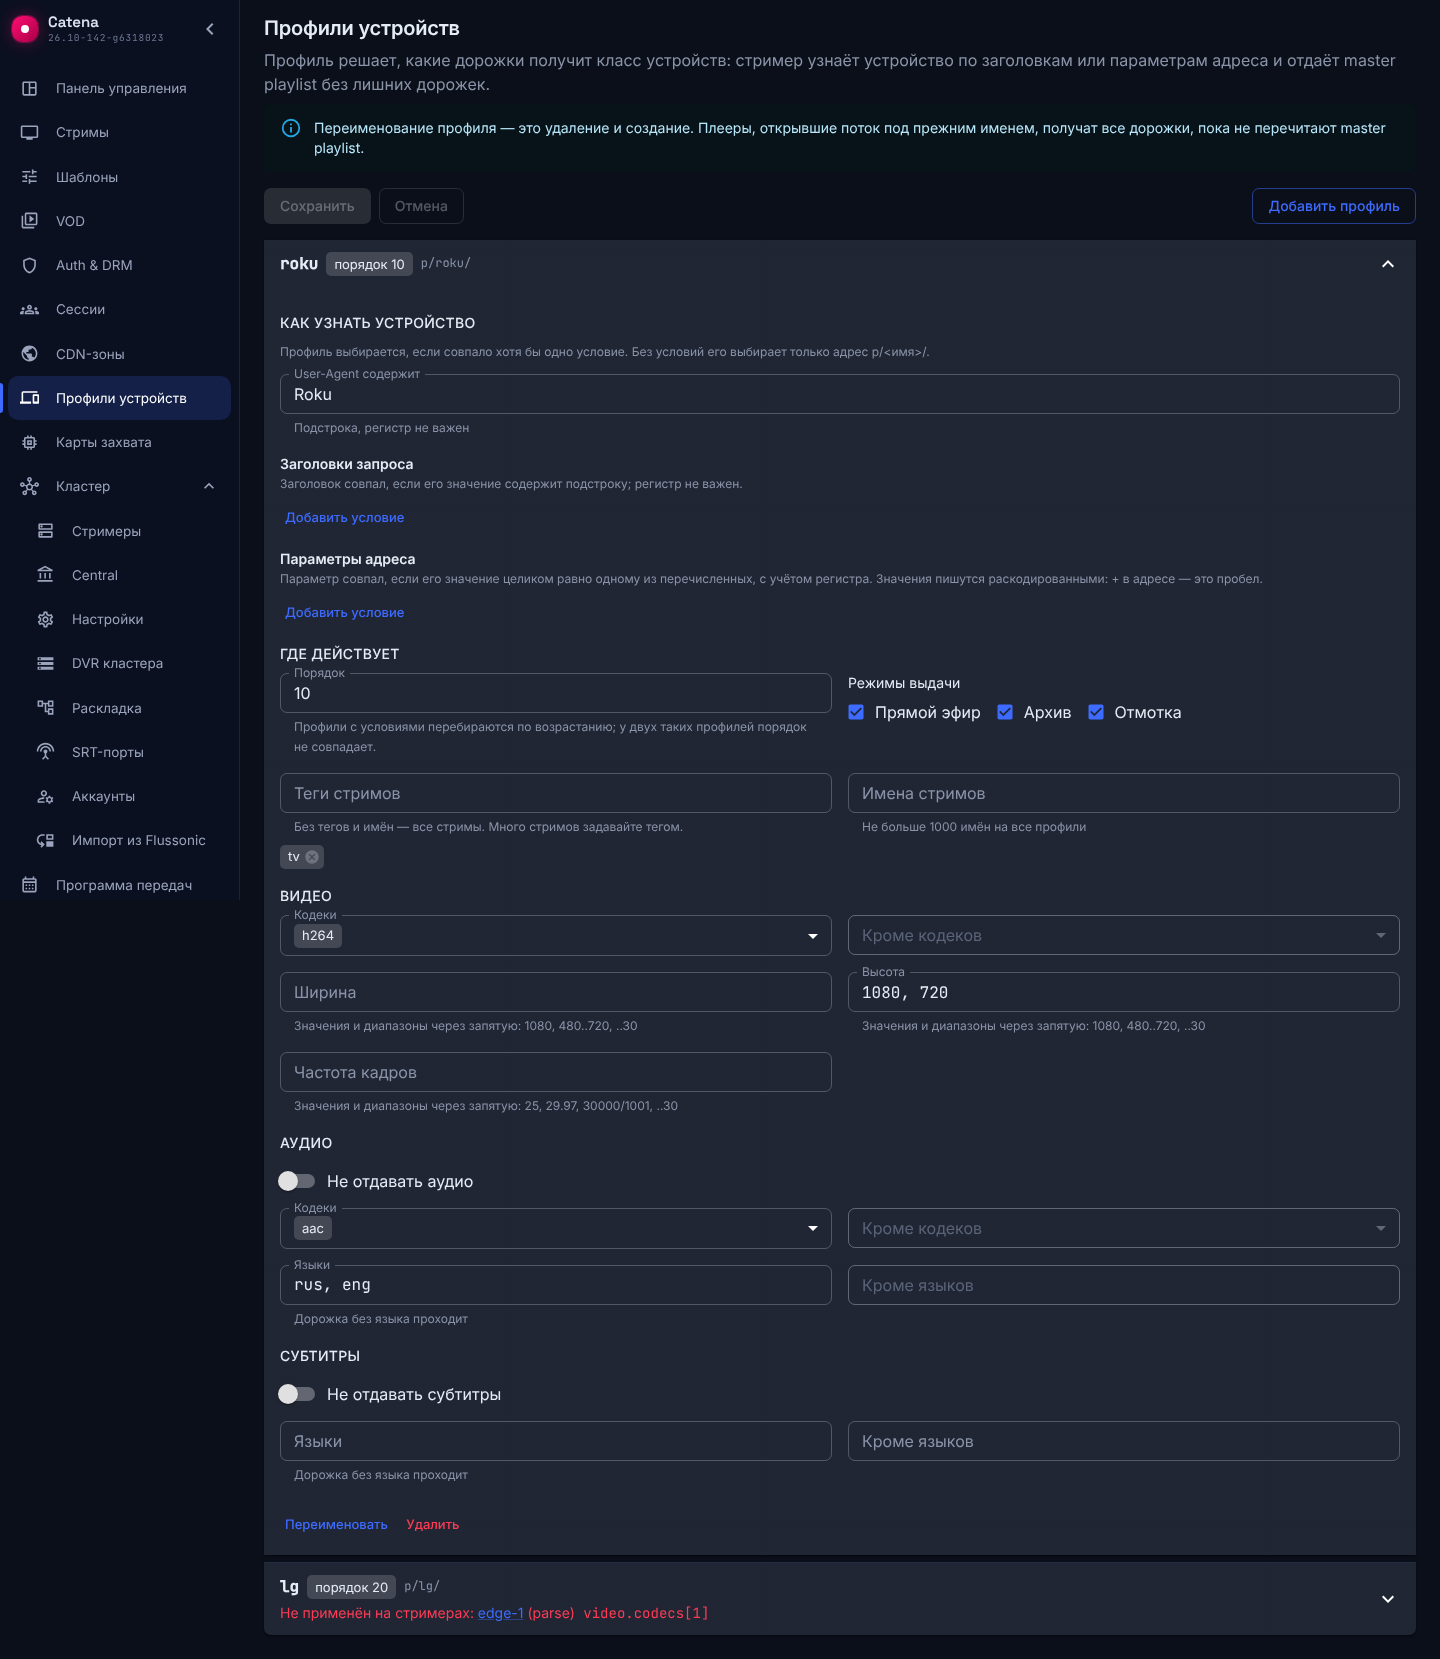The height and width of the screenshot is (1659, 1440).
Task: Click the sliders icon beside Шаблоны
Action: click(30, 177)
